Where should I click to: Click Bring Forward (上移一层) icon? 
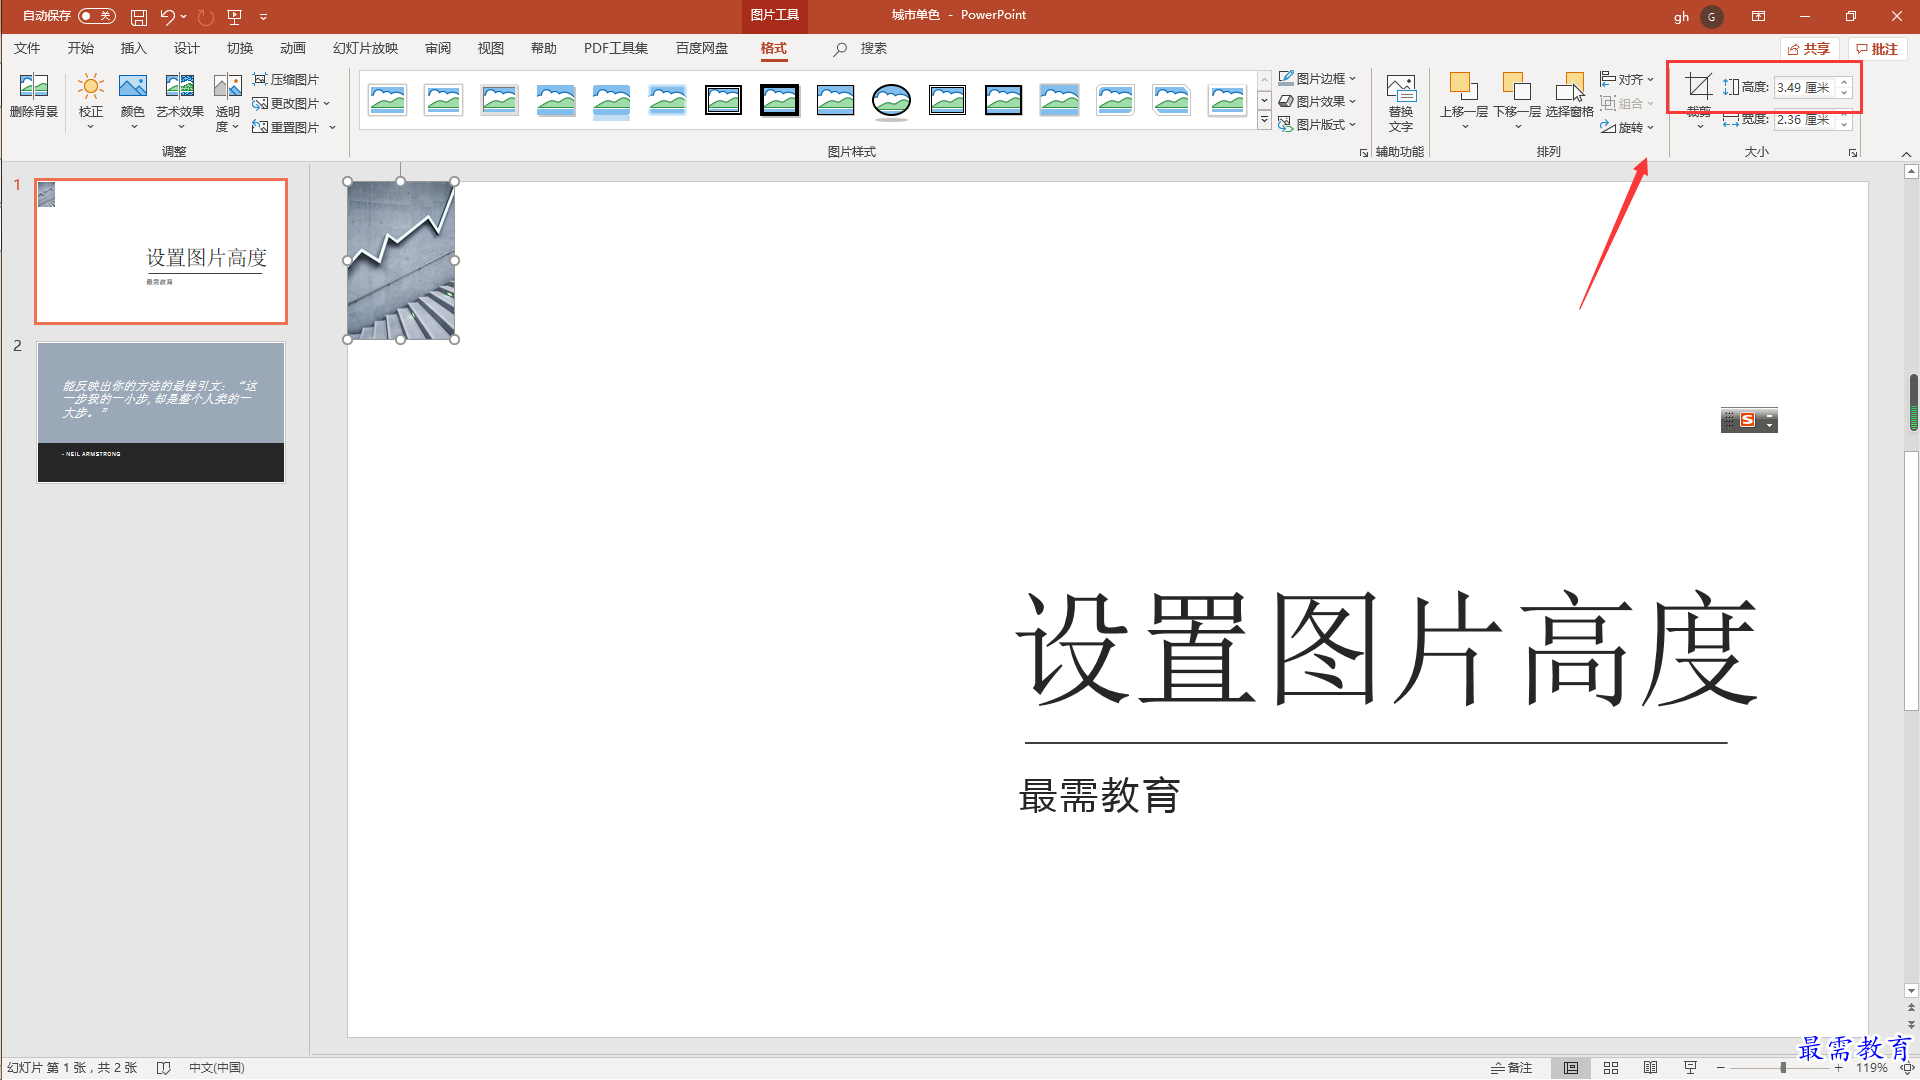click(1464, 86)
